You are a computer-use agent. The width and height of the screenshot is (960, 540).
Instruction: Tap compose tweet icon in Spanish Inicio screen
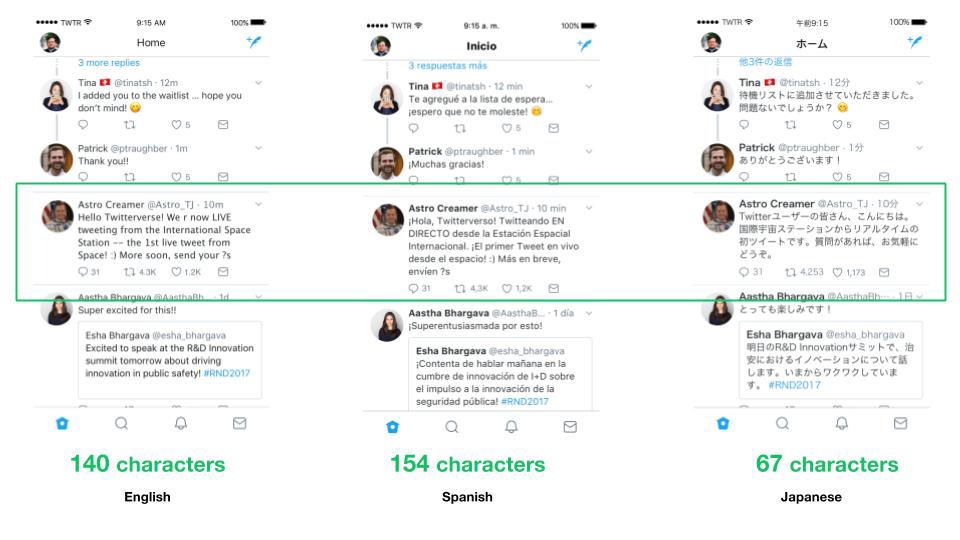[x=584, y=45]
